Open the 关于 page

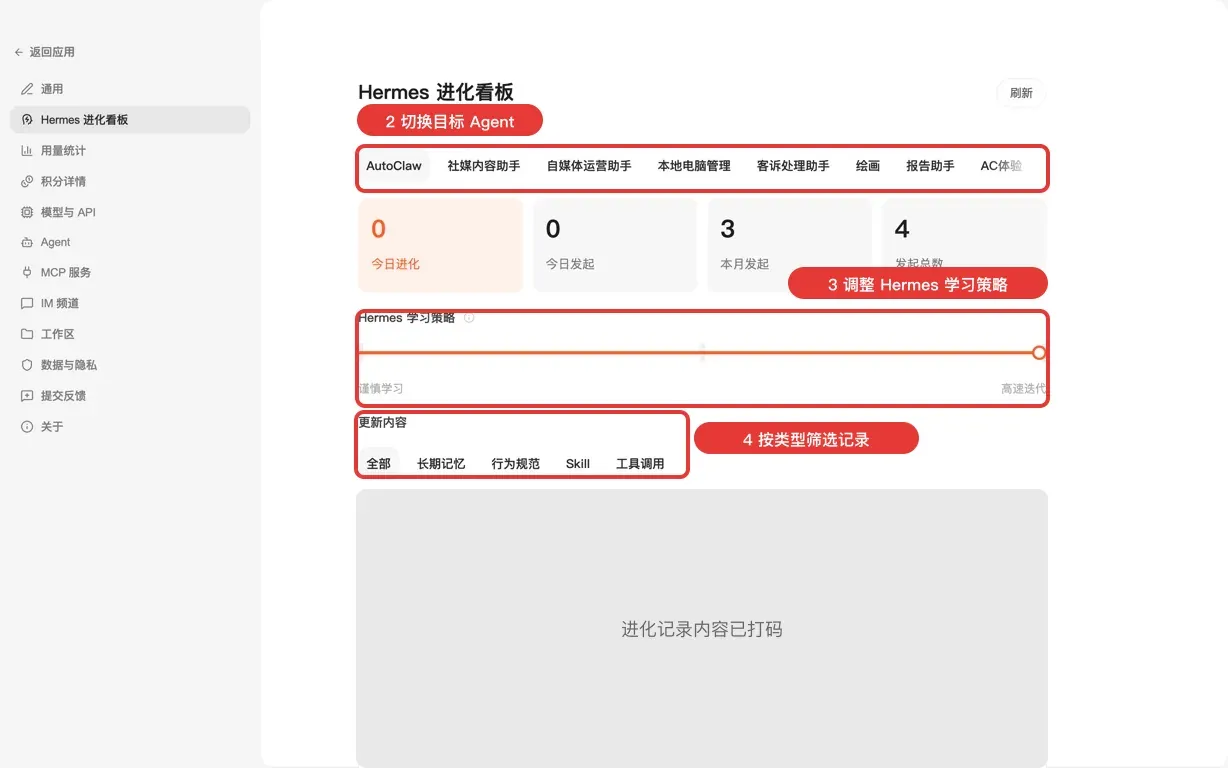click(x=130, y=426)
